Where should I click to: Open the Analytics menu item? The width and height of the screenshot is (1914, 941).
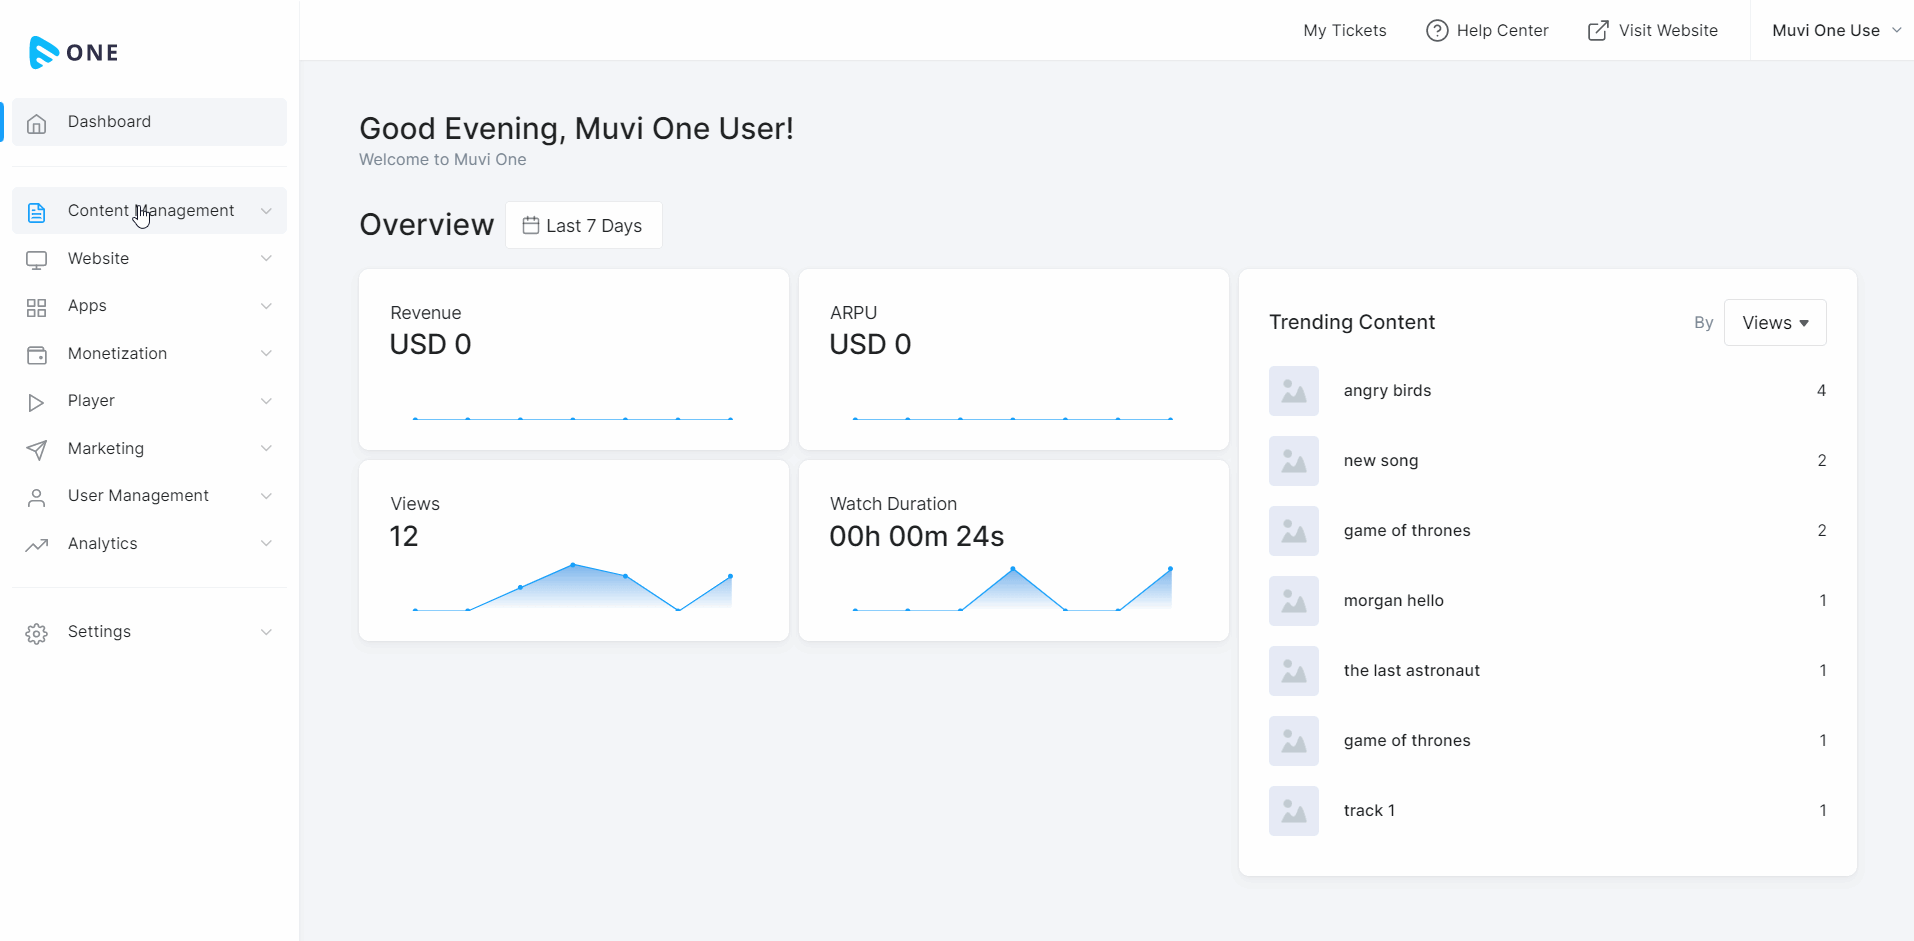(x=103, y=544)
